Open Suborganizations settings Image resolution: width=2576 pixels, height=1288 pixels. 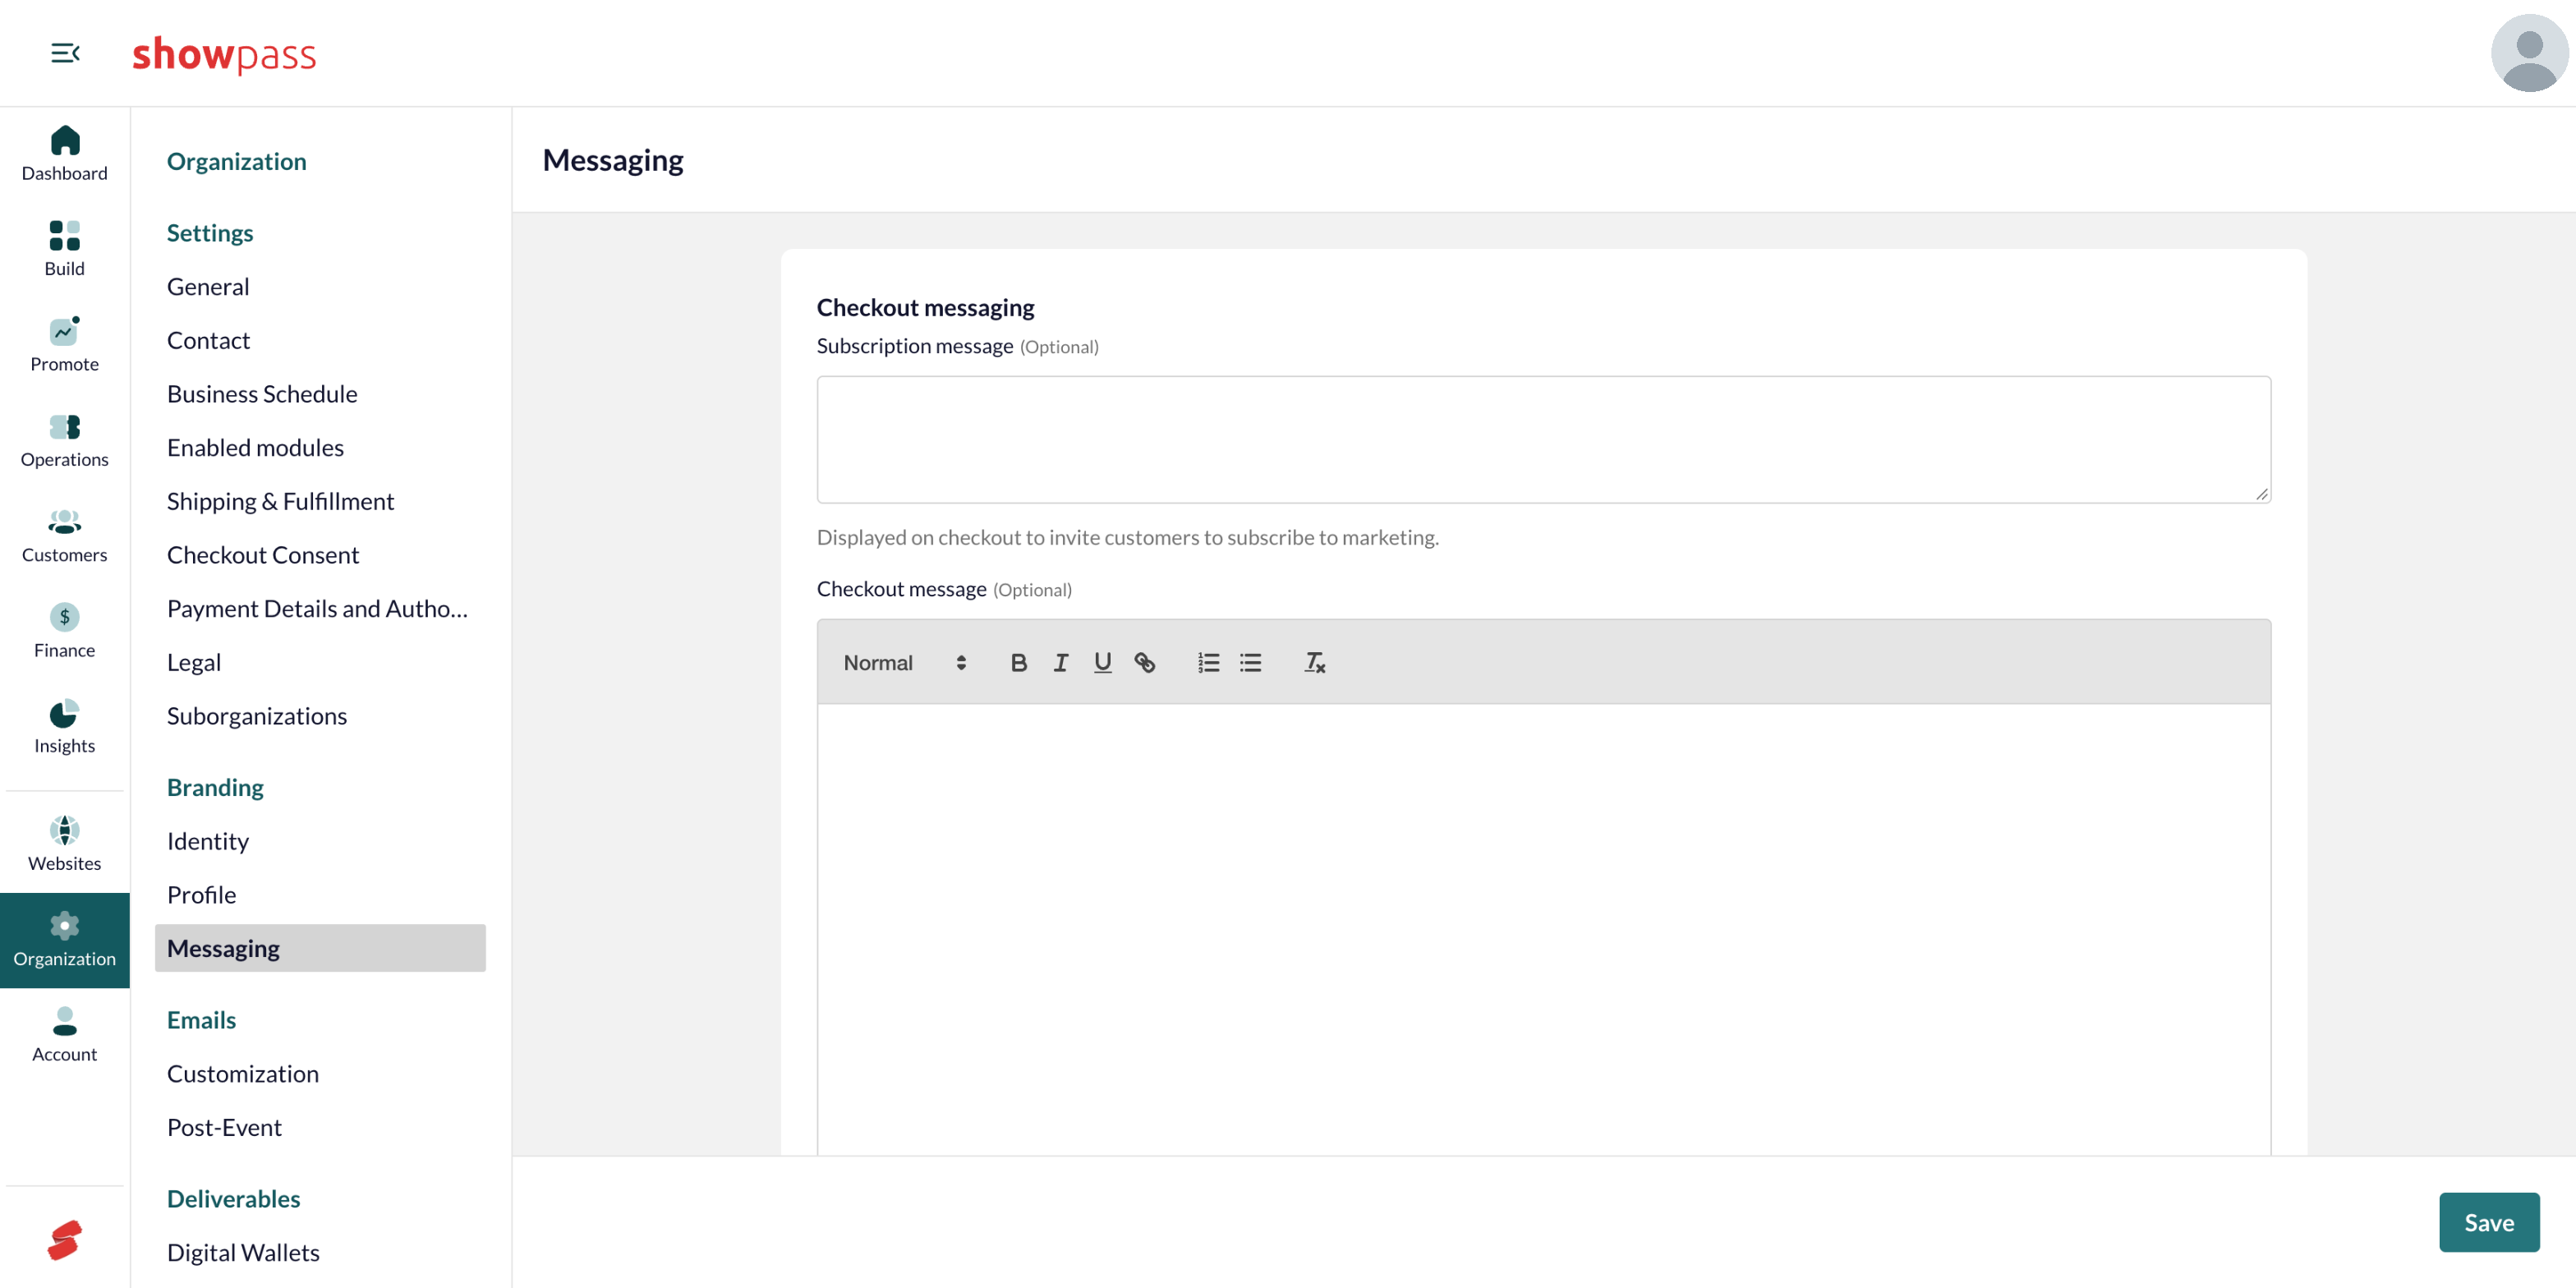pos(257,715)
